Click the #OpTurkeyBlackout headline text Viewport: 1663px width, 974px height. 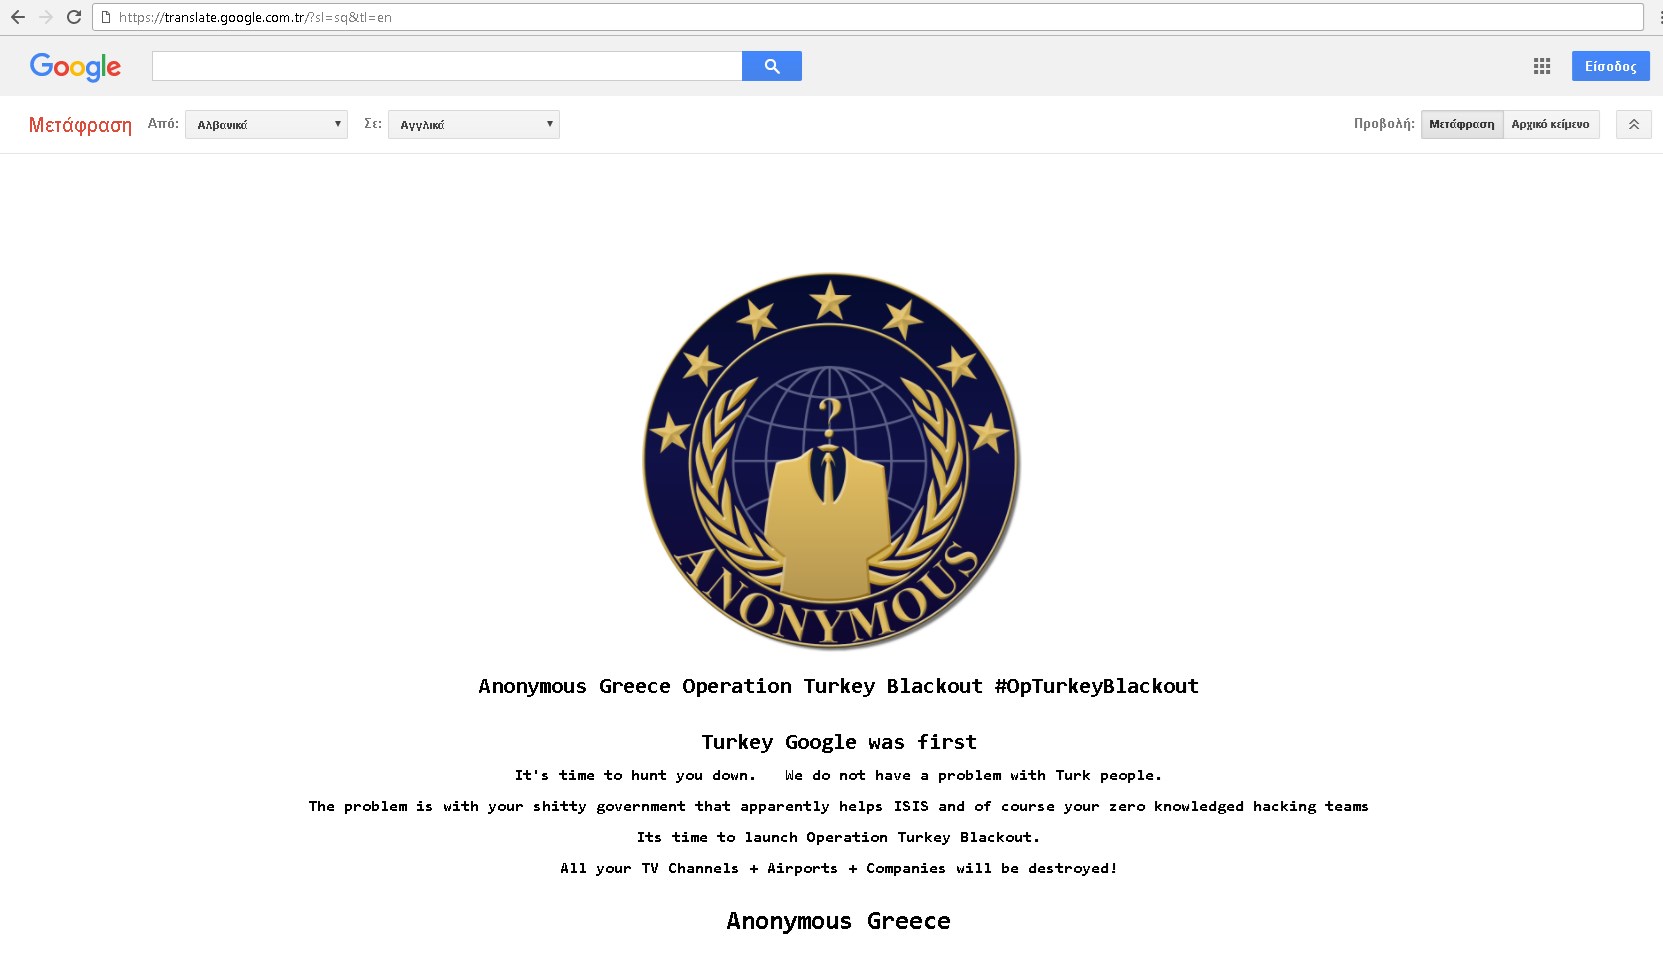tap(1096, 686)
